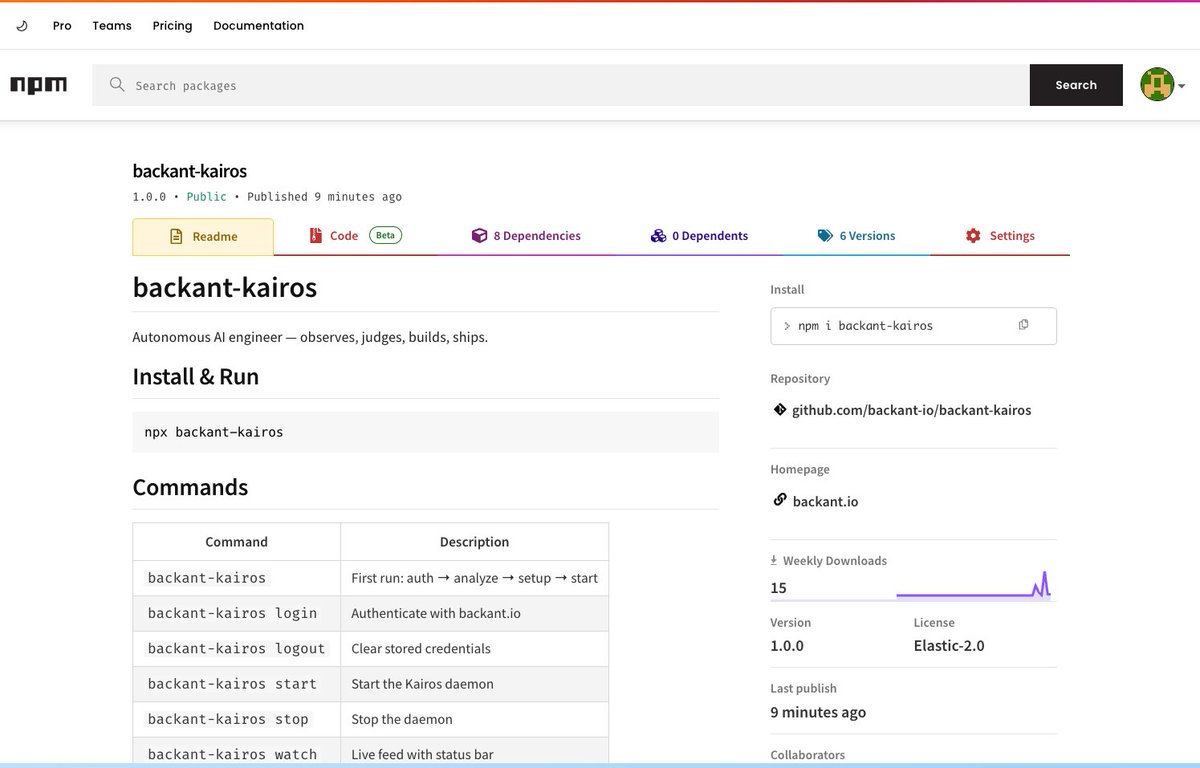
Task: Open the Readme tab
Action: (203, 237)
